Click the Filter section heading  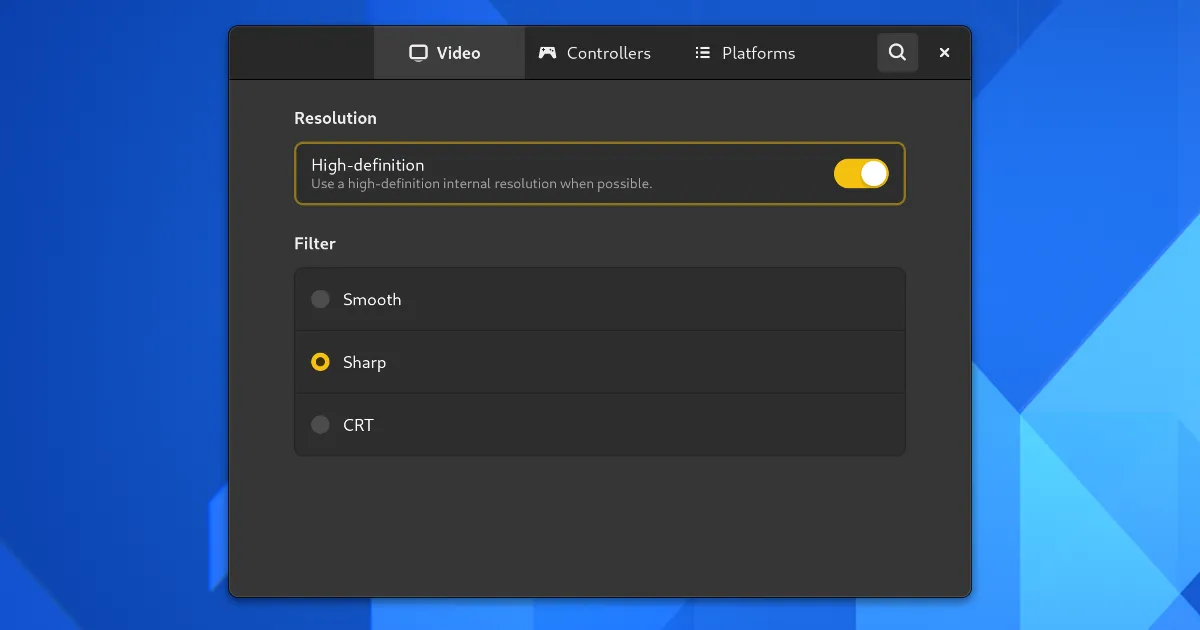pyautogui.click(x=314, y=244)
